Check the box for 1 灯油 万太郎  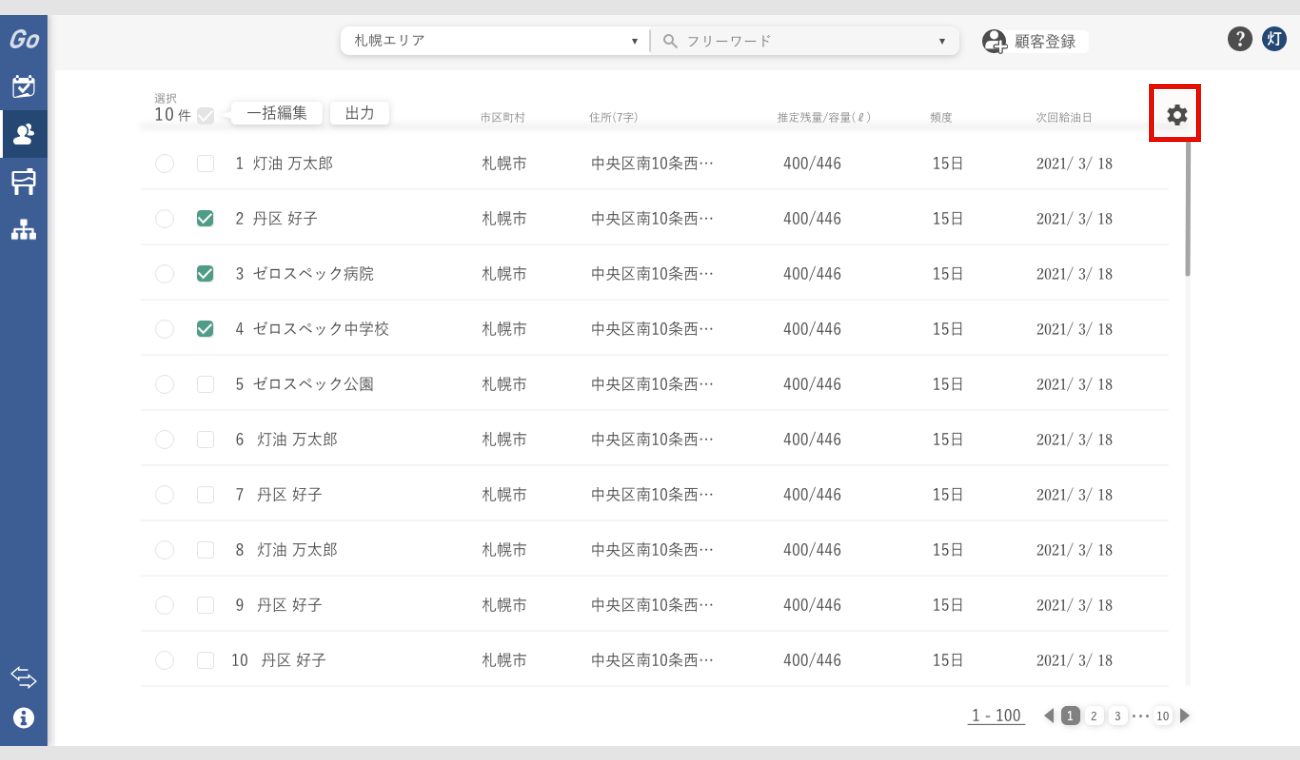tap(206, 163)
